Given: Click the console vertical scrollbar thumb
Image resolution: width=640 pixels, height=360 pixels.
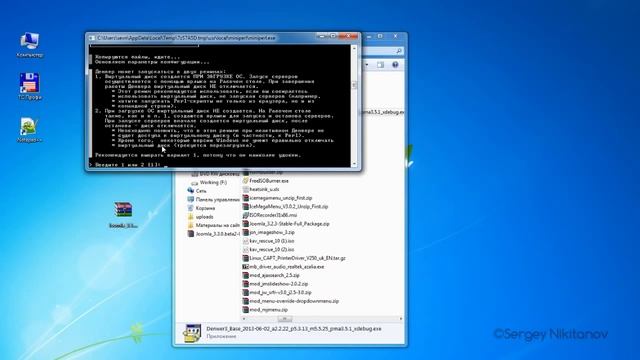Looking at the screenshot, I should 354,85.
